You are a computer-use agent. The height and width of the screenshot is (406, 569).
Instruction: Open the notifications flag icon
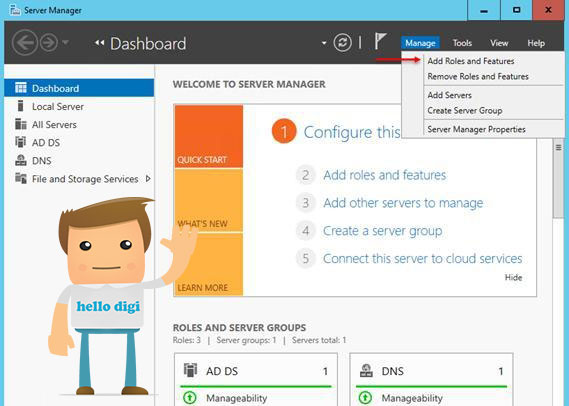380,41
